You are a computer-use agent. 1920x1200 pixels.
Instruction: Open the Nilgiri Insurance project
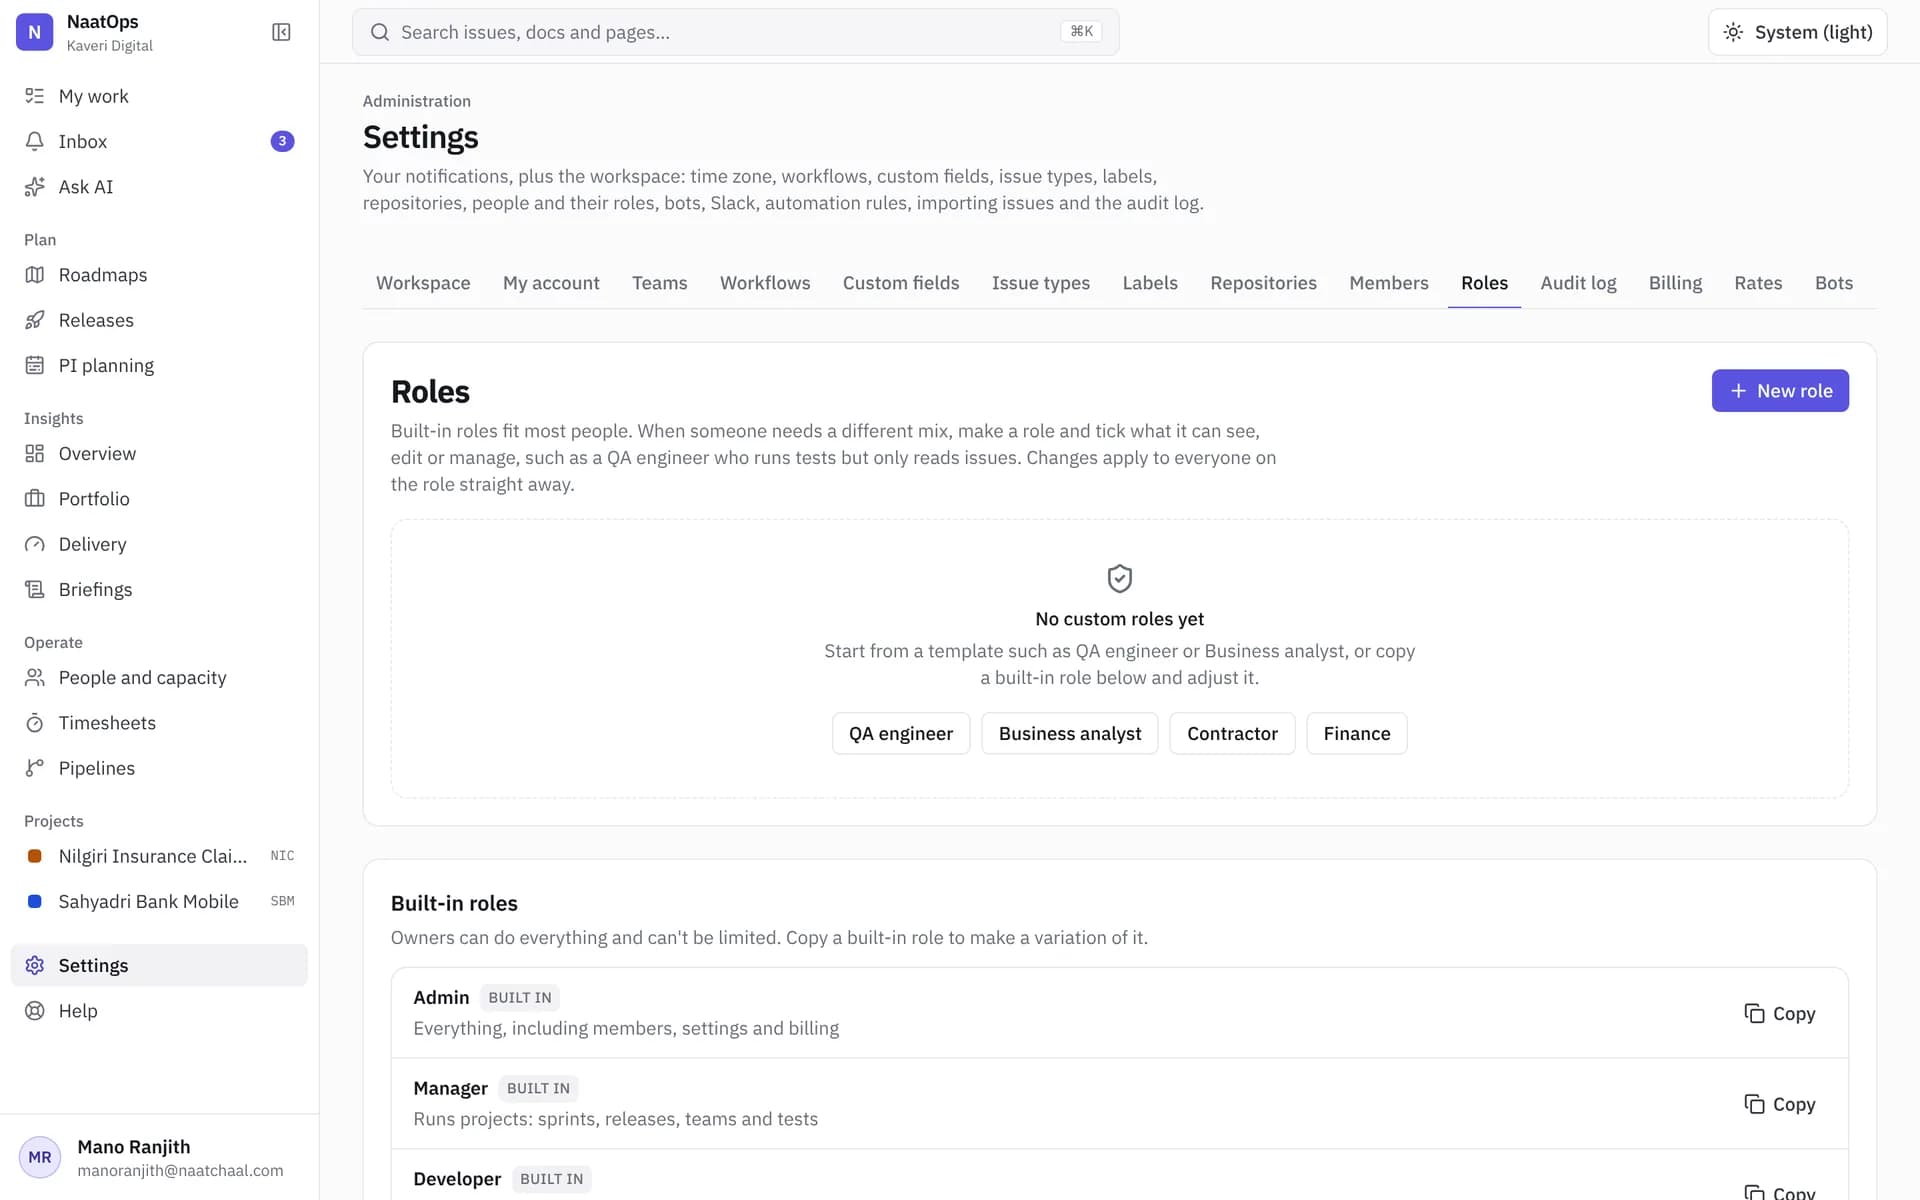(x=159, y=856)
